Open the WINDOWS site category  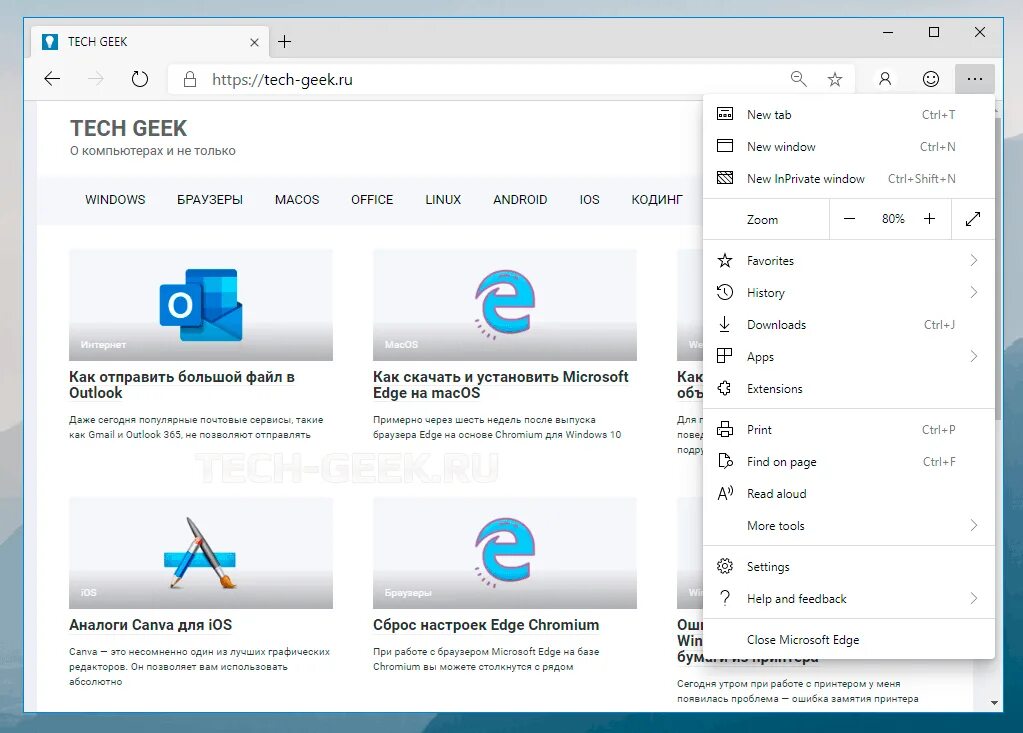point(115,200)
